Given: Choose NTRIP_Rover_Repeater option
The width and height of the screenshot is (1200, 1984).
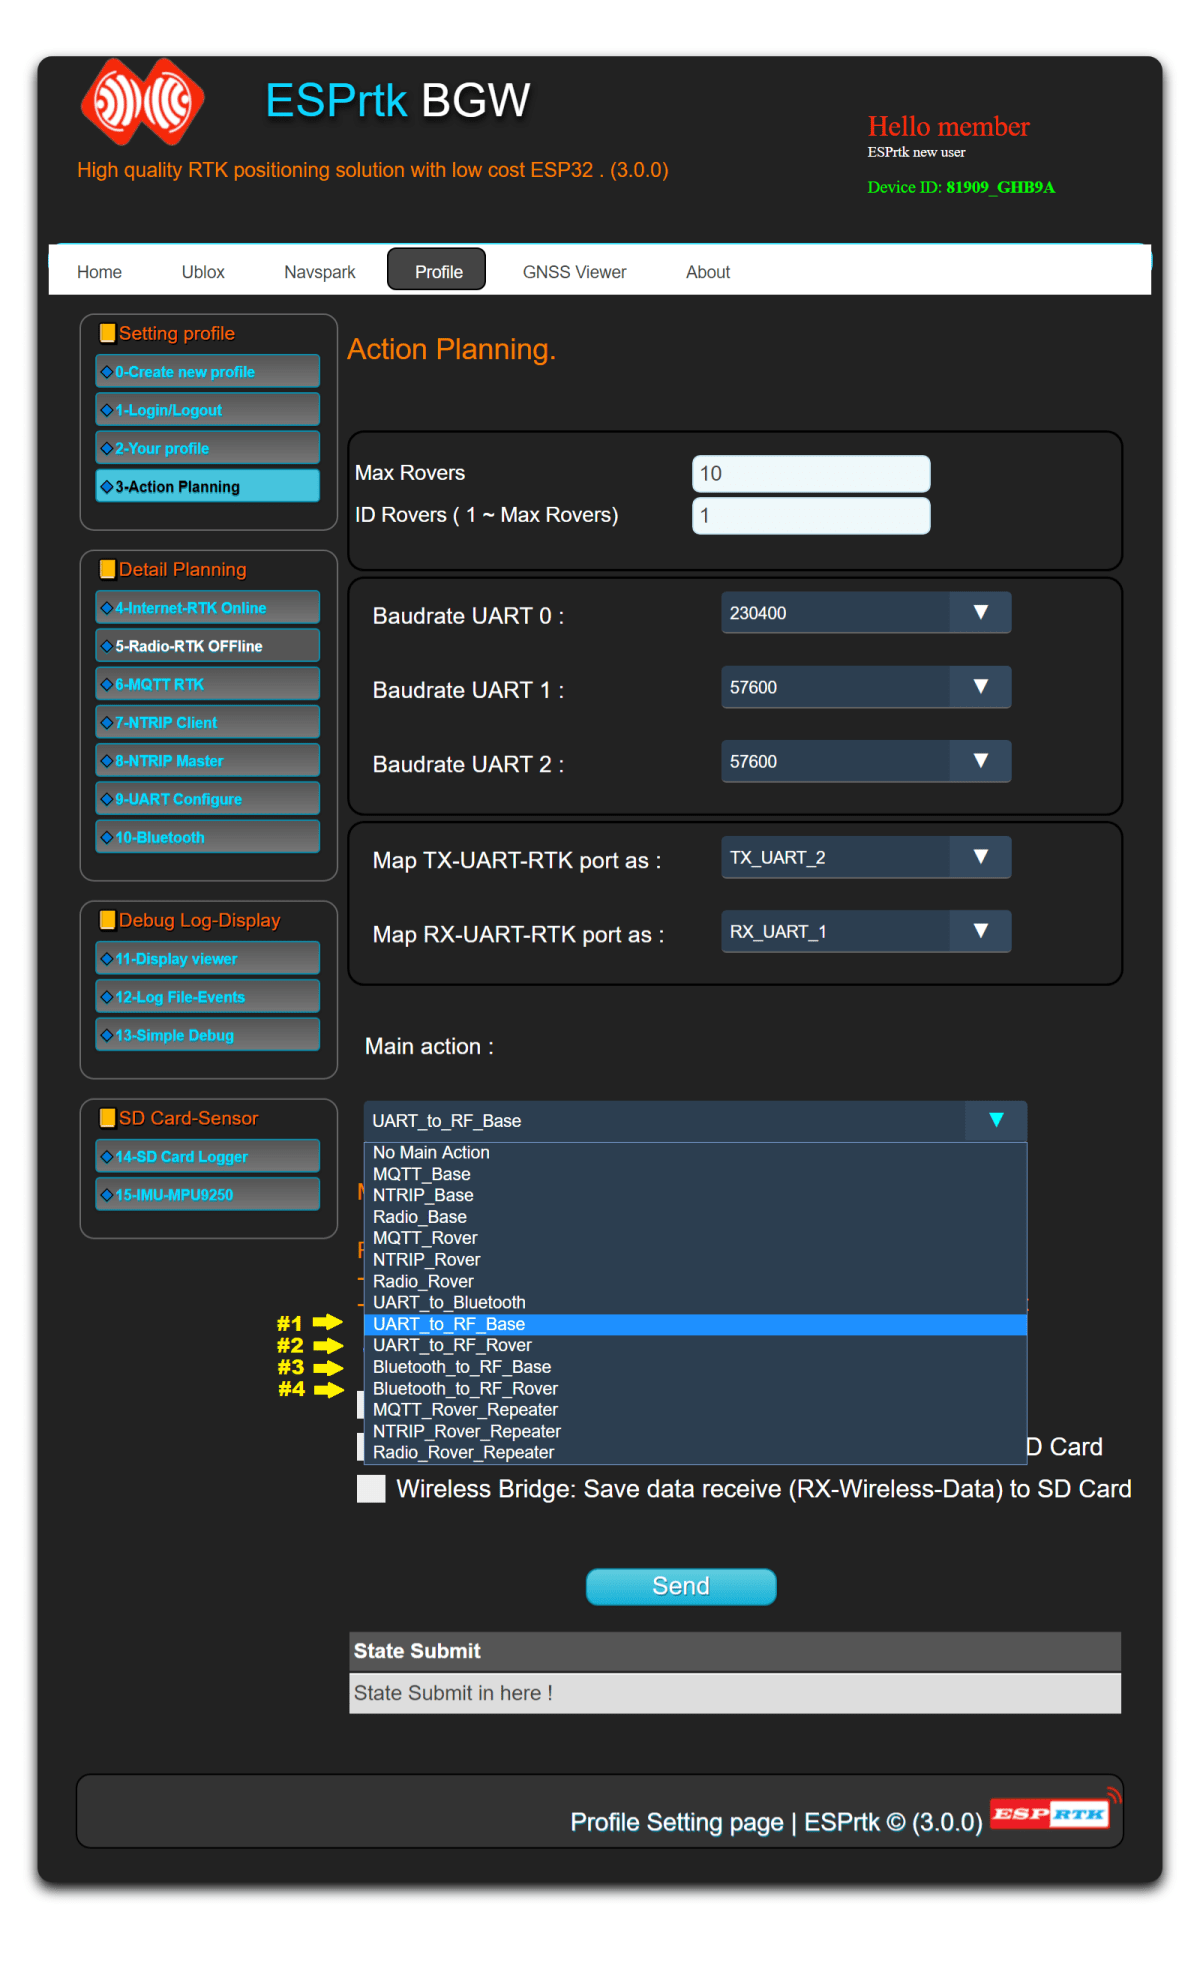Looking at the screenshot, I should (696, 1432).
